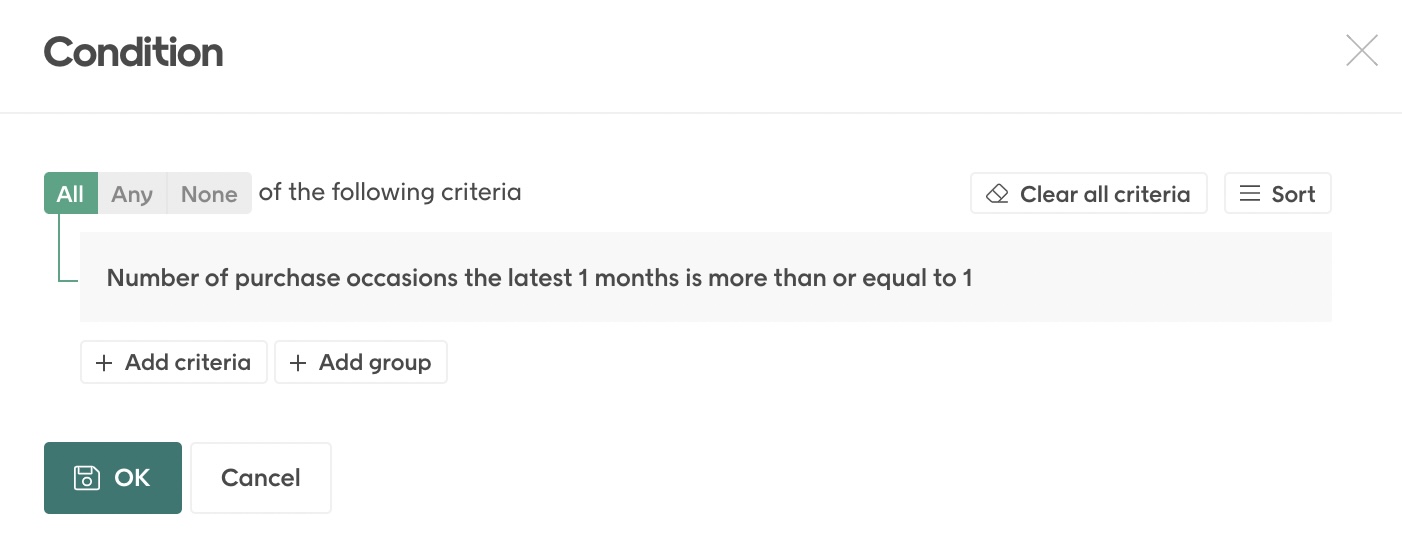Screen dimensions: 1402x544
Task: Click the 'of the following criteria' label
Action: (x=390, y=192)
